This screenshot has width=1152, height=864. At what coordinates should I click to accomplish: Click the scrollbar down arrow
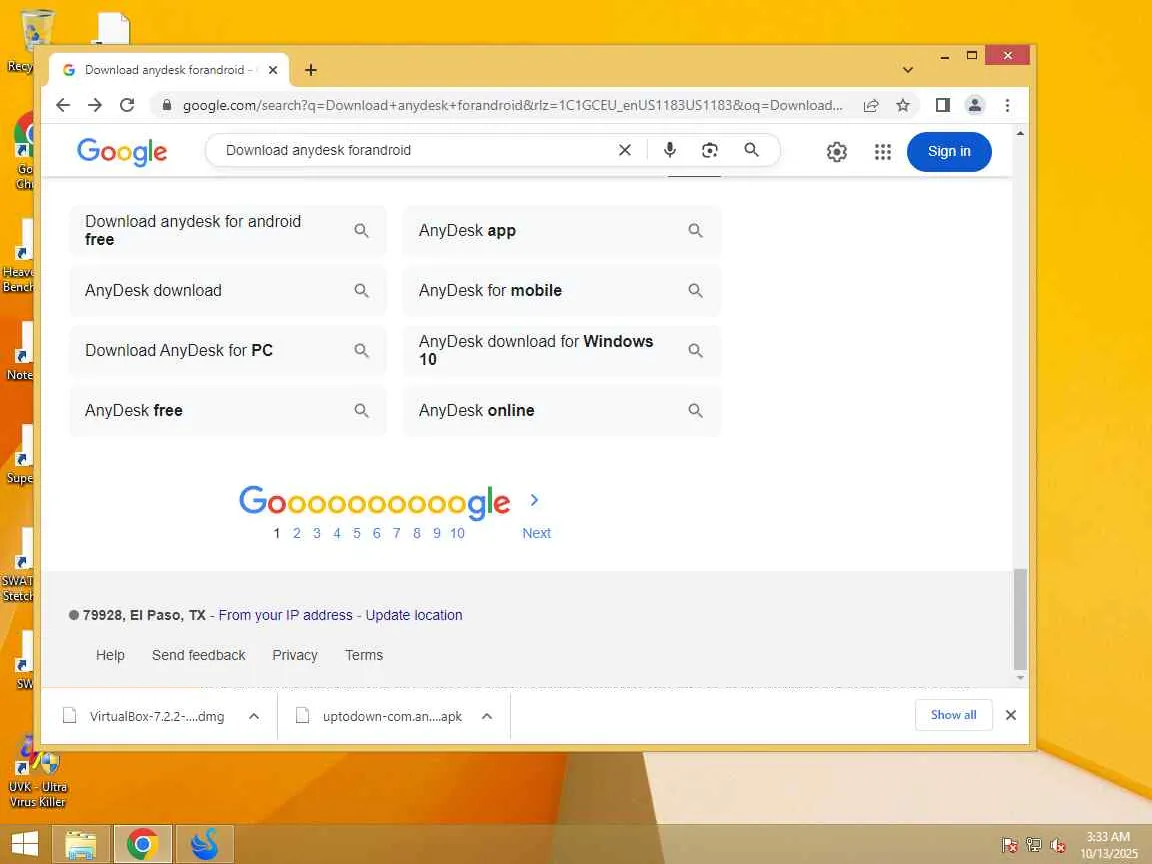[x=1020, y=677]
